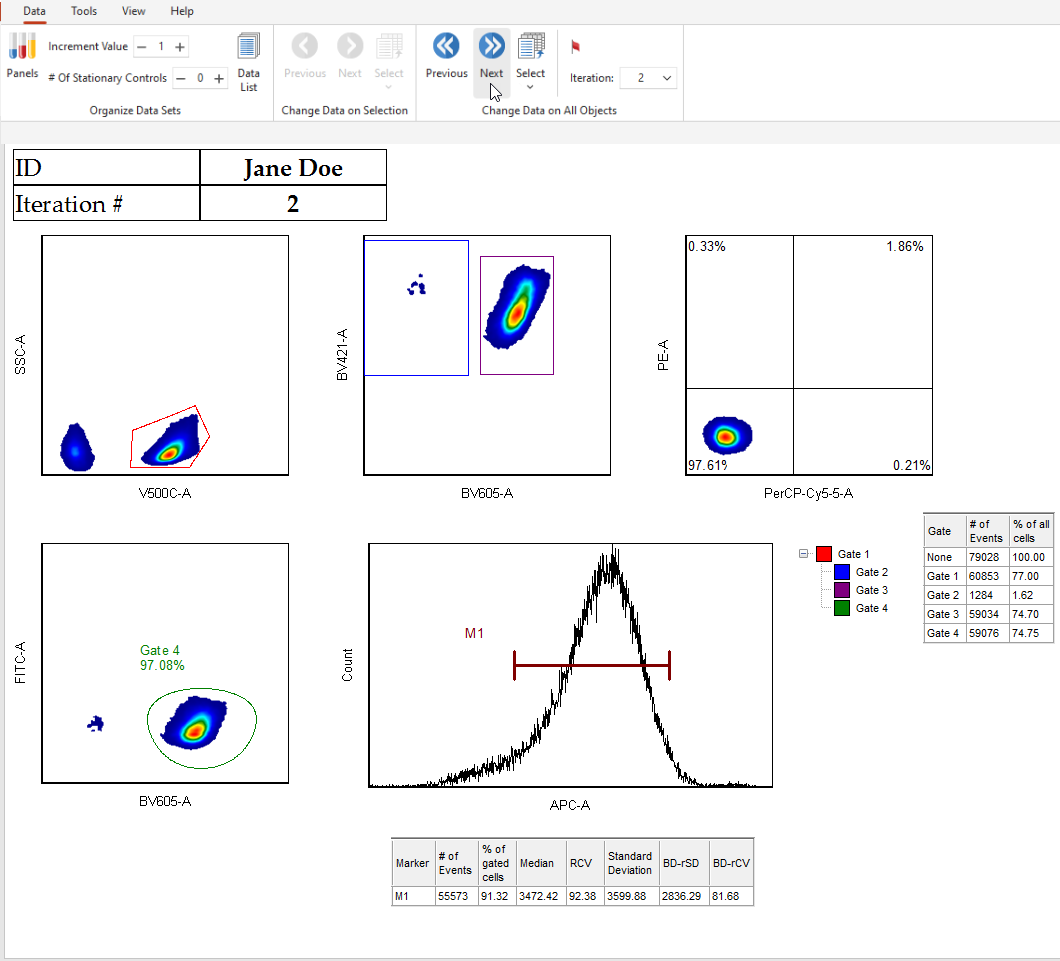Click the red flag icon
The width and height of the screenshot is (1060, 961).
576,47
